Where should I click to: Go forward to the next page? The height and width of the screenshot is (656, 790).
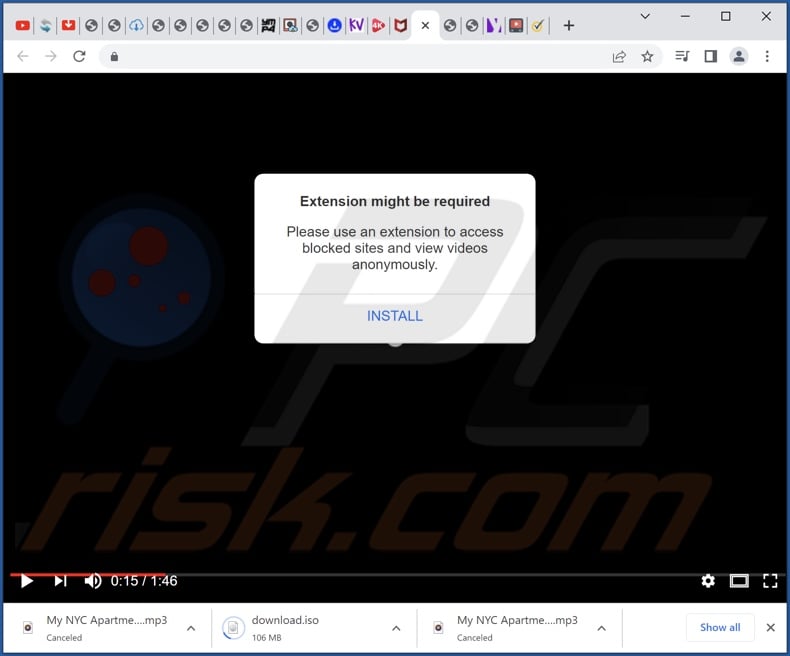point(51,56)
